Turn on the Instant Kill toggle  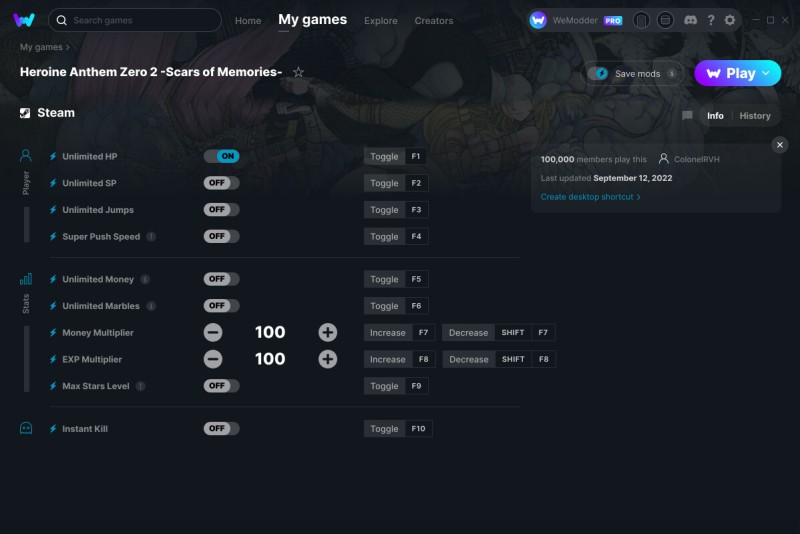click(x=221, y=429)
